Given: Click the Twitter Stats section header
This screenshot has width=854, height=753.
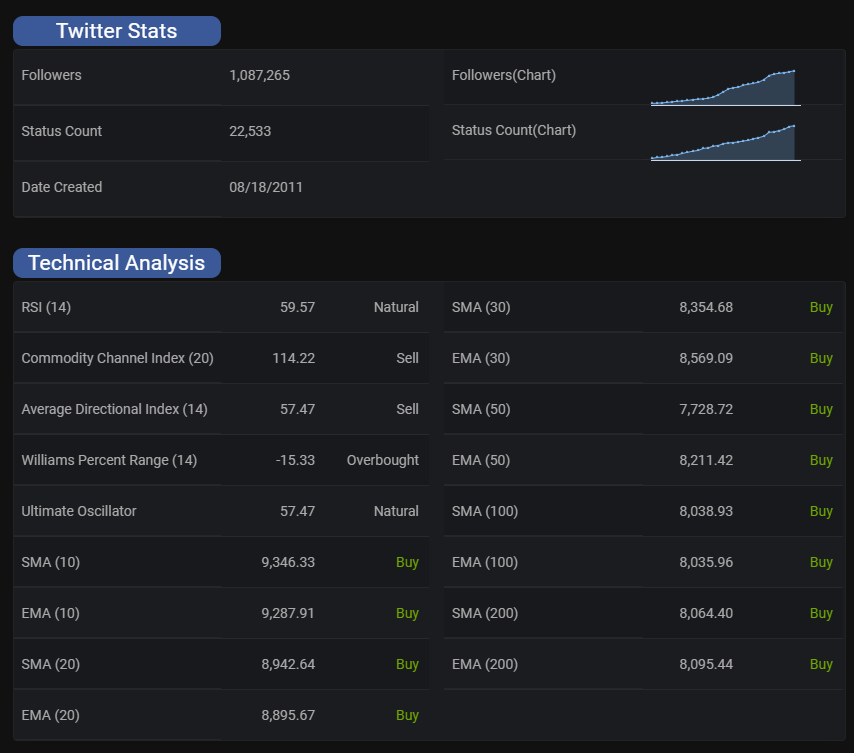Looking at the screenshot, I should [x=117, y=31].
